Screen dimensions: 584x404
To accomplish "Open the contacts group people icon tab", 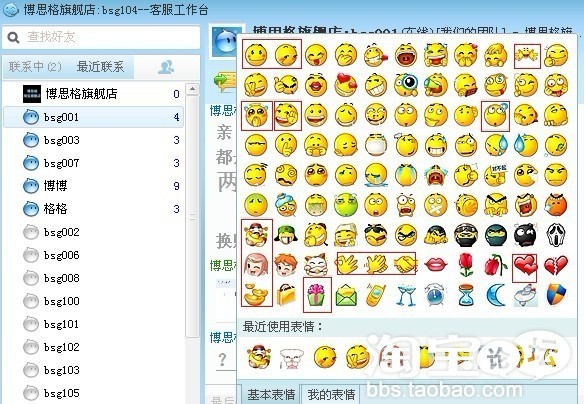I will point(166,67).
